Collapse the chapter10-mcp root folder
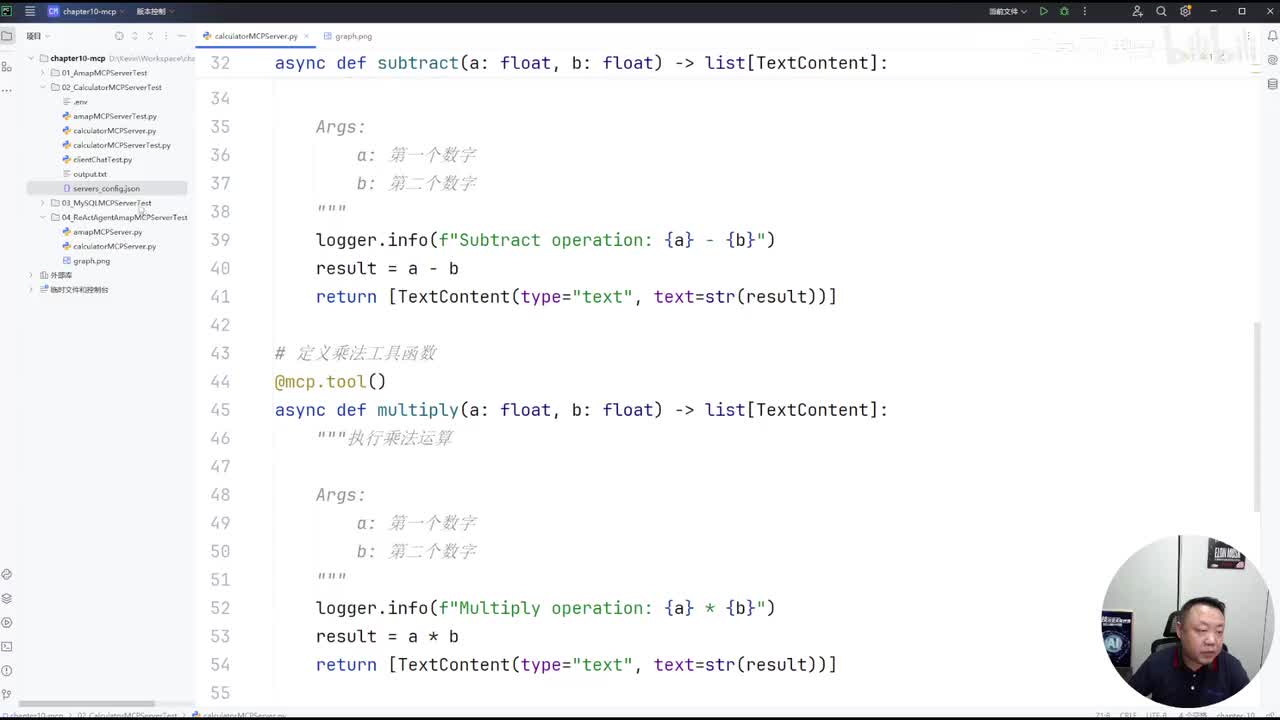The width and height of the screenshot is (1280, 720). tap(31, 58)
